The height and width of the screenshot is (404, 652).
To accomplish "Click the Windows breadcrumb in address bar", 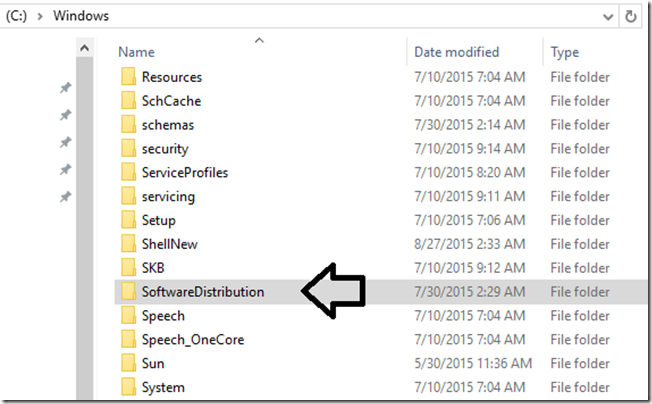I will [82, 17].
